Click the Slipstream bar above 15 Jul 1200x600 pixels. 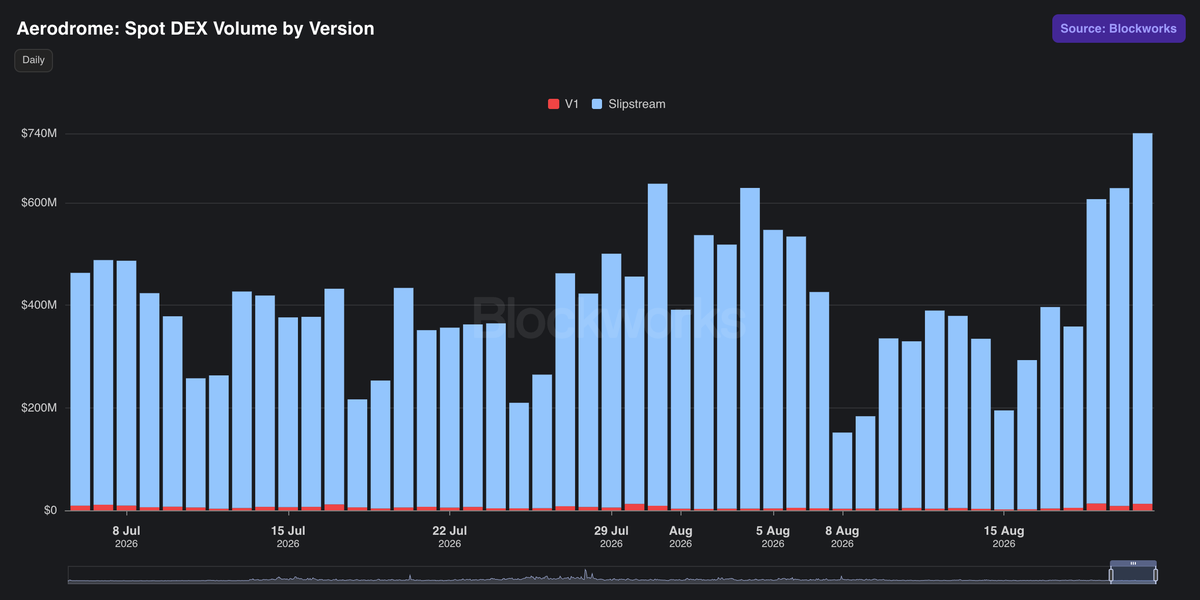tap(288, 412)
